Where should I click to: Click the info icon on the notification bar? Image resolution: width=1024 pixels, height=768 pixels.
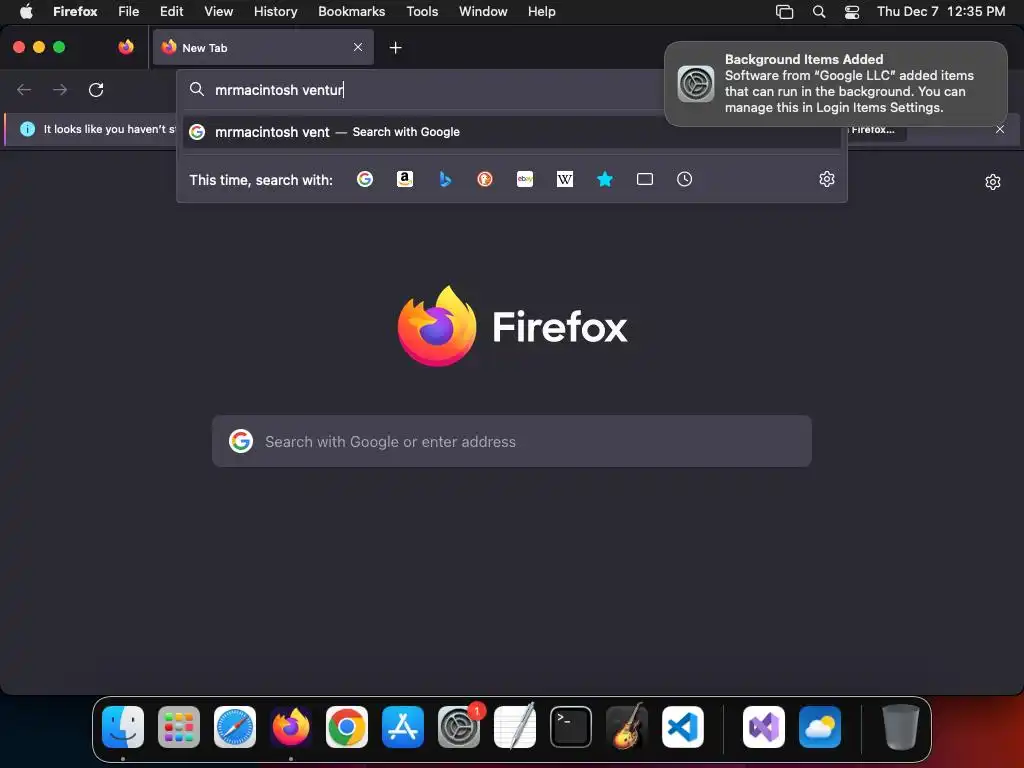(27, 129)
